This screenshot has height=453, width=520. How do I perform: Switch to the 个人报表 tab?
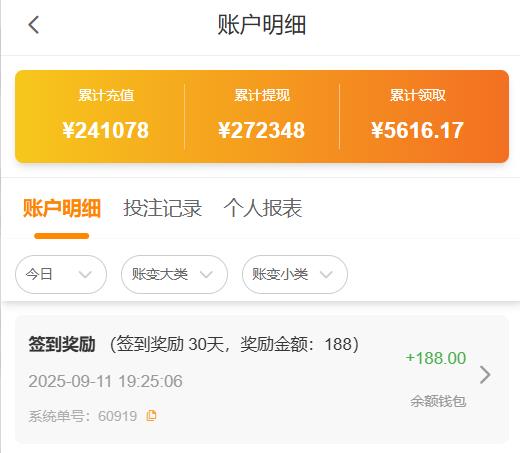pyautogui.click(x=263, y=208)
